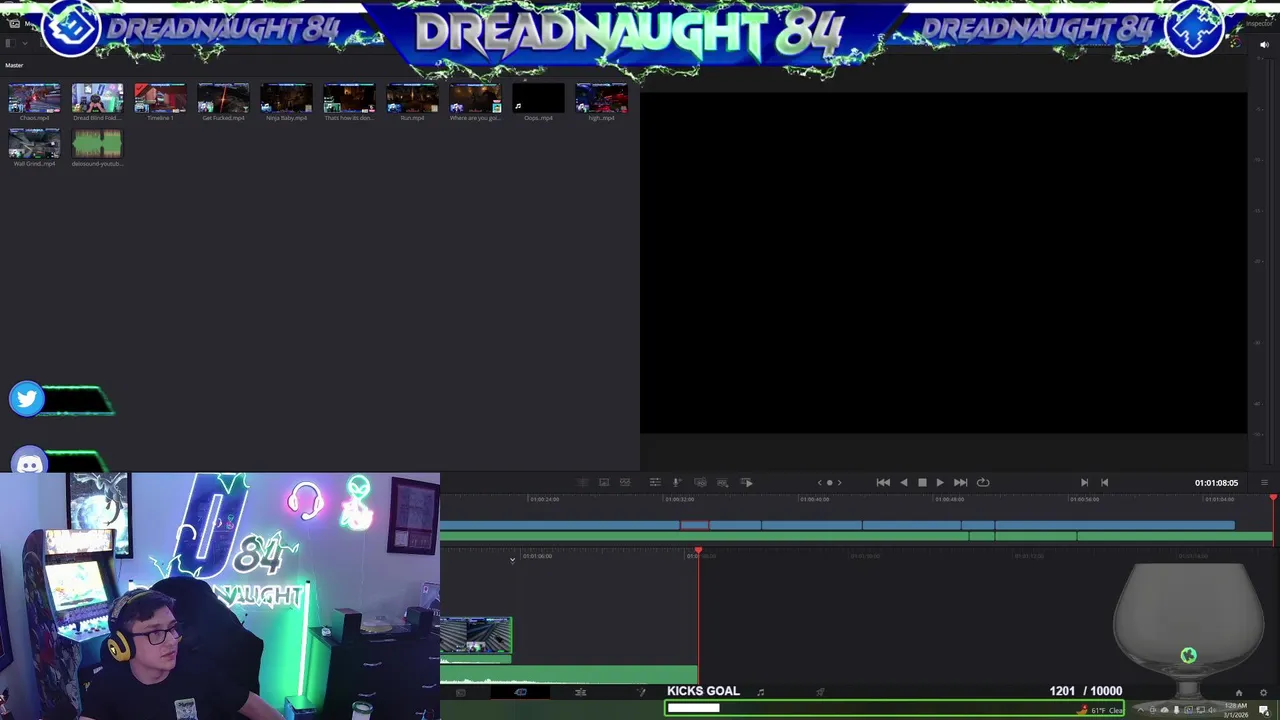Select the green deloscund-youtube audio waveform clip

(x=97, y=144)
